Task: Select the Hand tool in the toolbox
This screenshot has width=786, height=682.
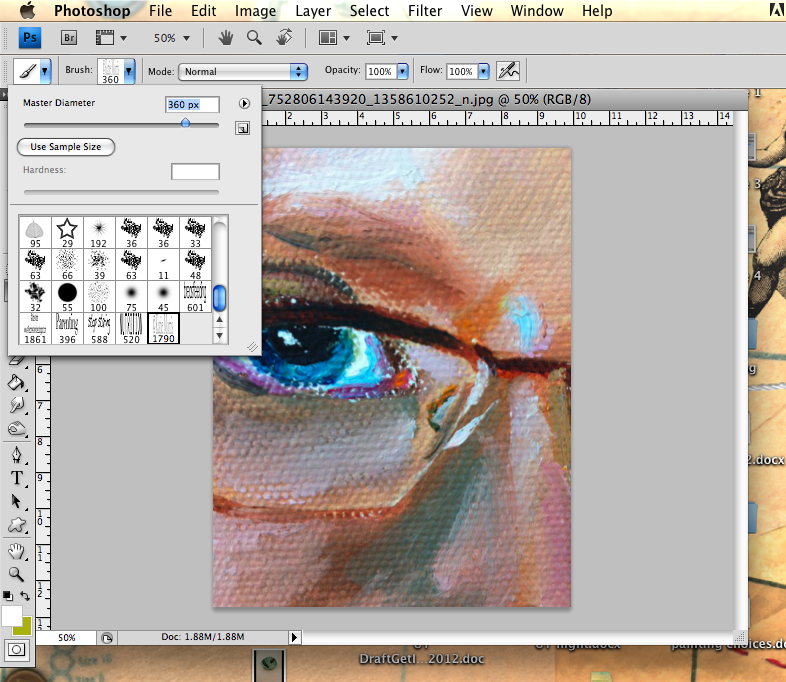Action: (17, 552)
